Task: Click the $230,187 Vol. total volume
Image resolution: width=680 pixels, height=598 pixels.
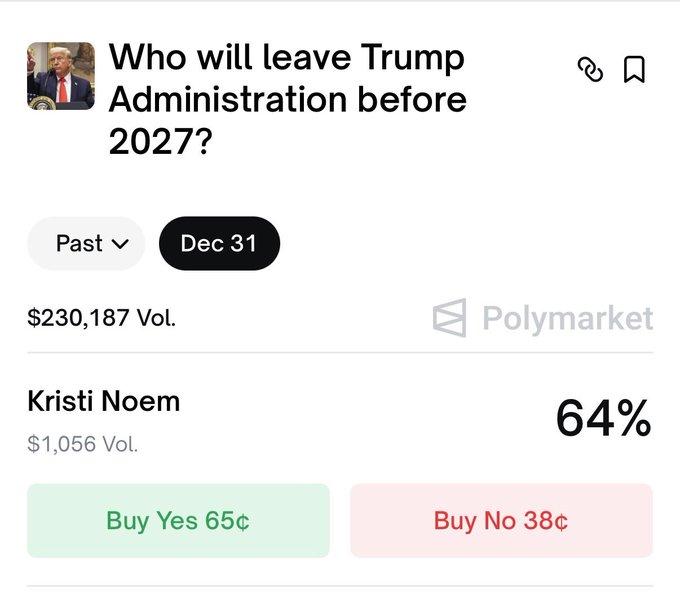Action: click(x=102, y=319)
